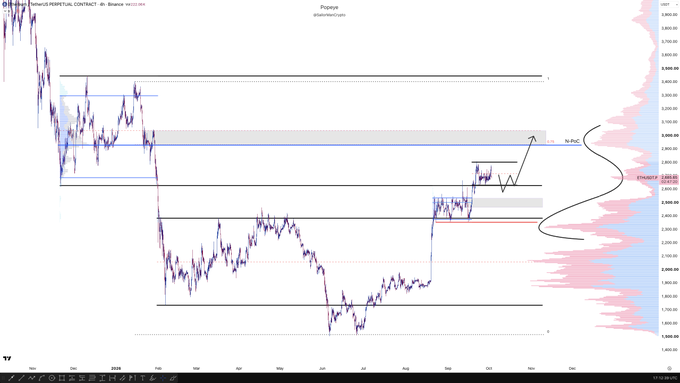Click the May label on time axis
The image size is (680, 383).
tap(280, 368)
